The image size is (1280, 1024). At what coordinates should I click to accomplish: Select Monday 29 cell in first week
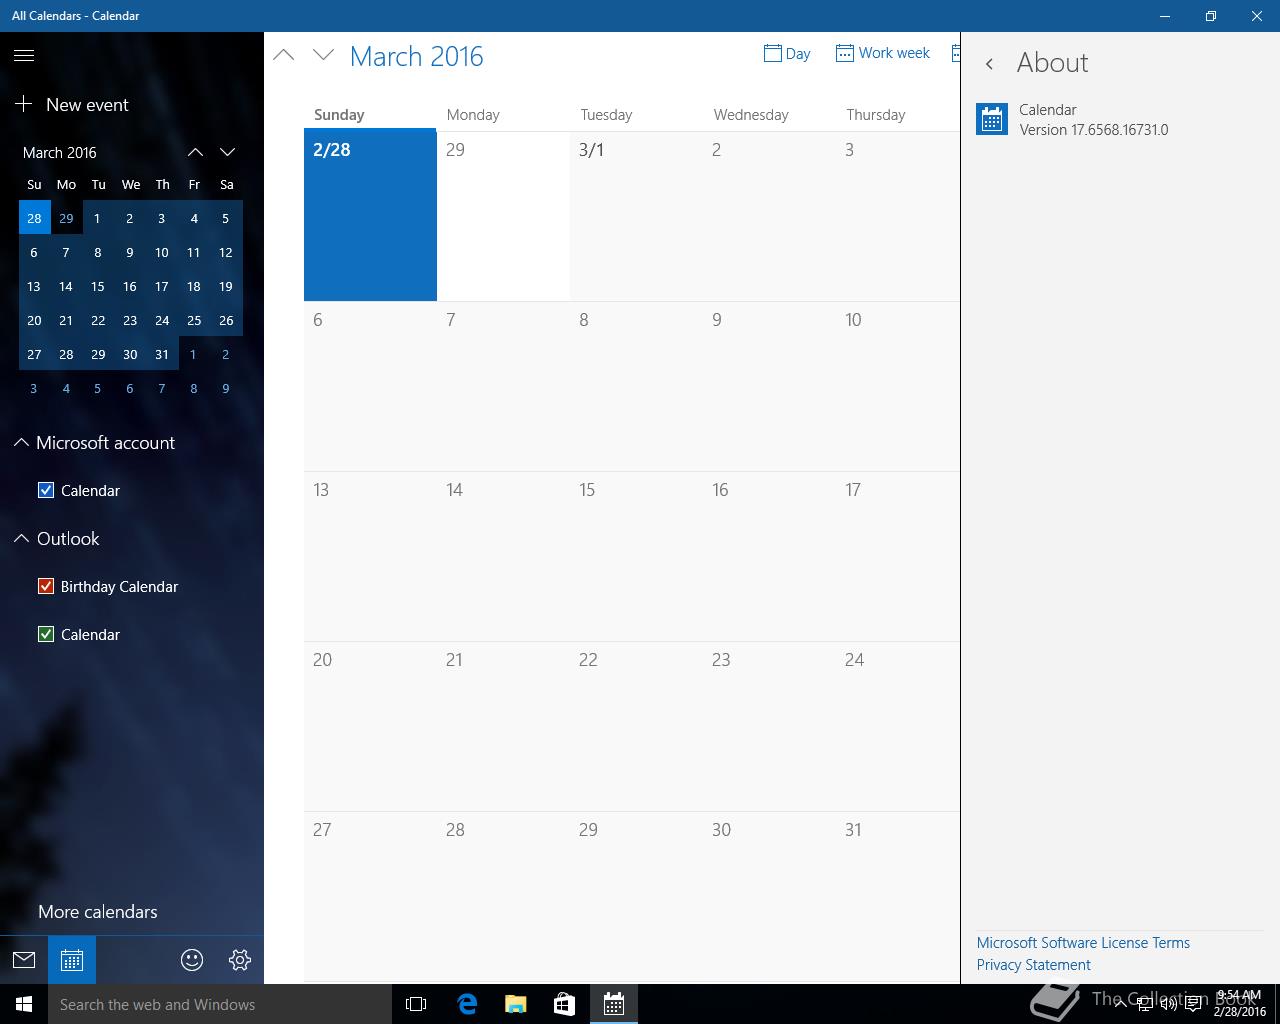coord(503,215)
